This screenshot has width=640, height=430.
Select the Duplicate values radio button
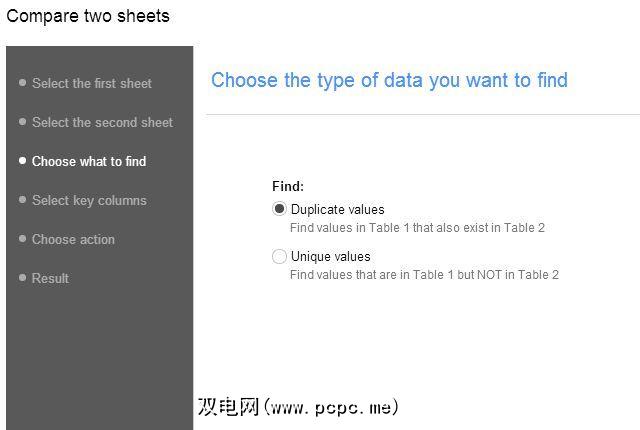click(279, 209)
